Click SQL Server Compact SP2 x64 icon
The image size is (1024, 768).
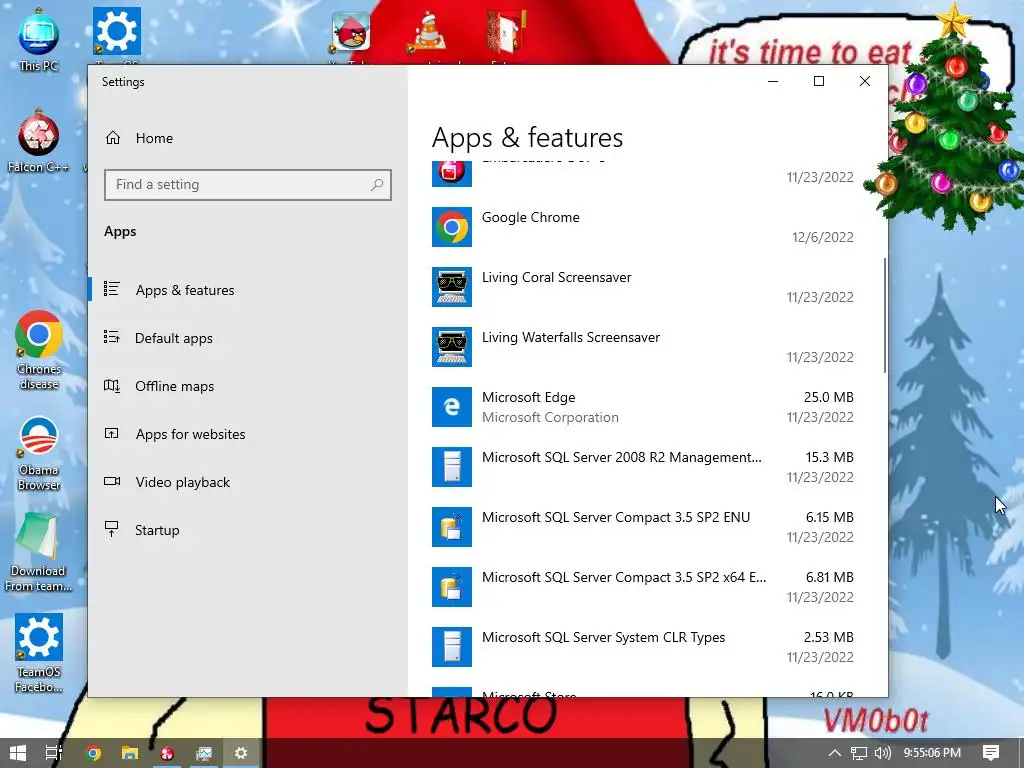[x=452, y=588]
